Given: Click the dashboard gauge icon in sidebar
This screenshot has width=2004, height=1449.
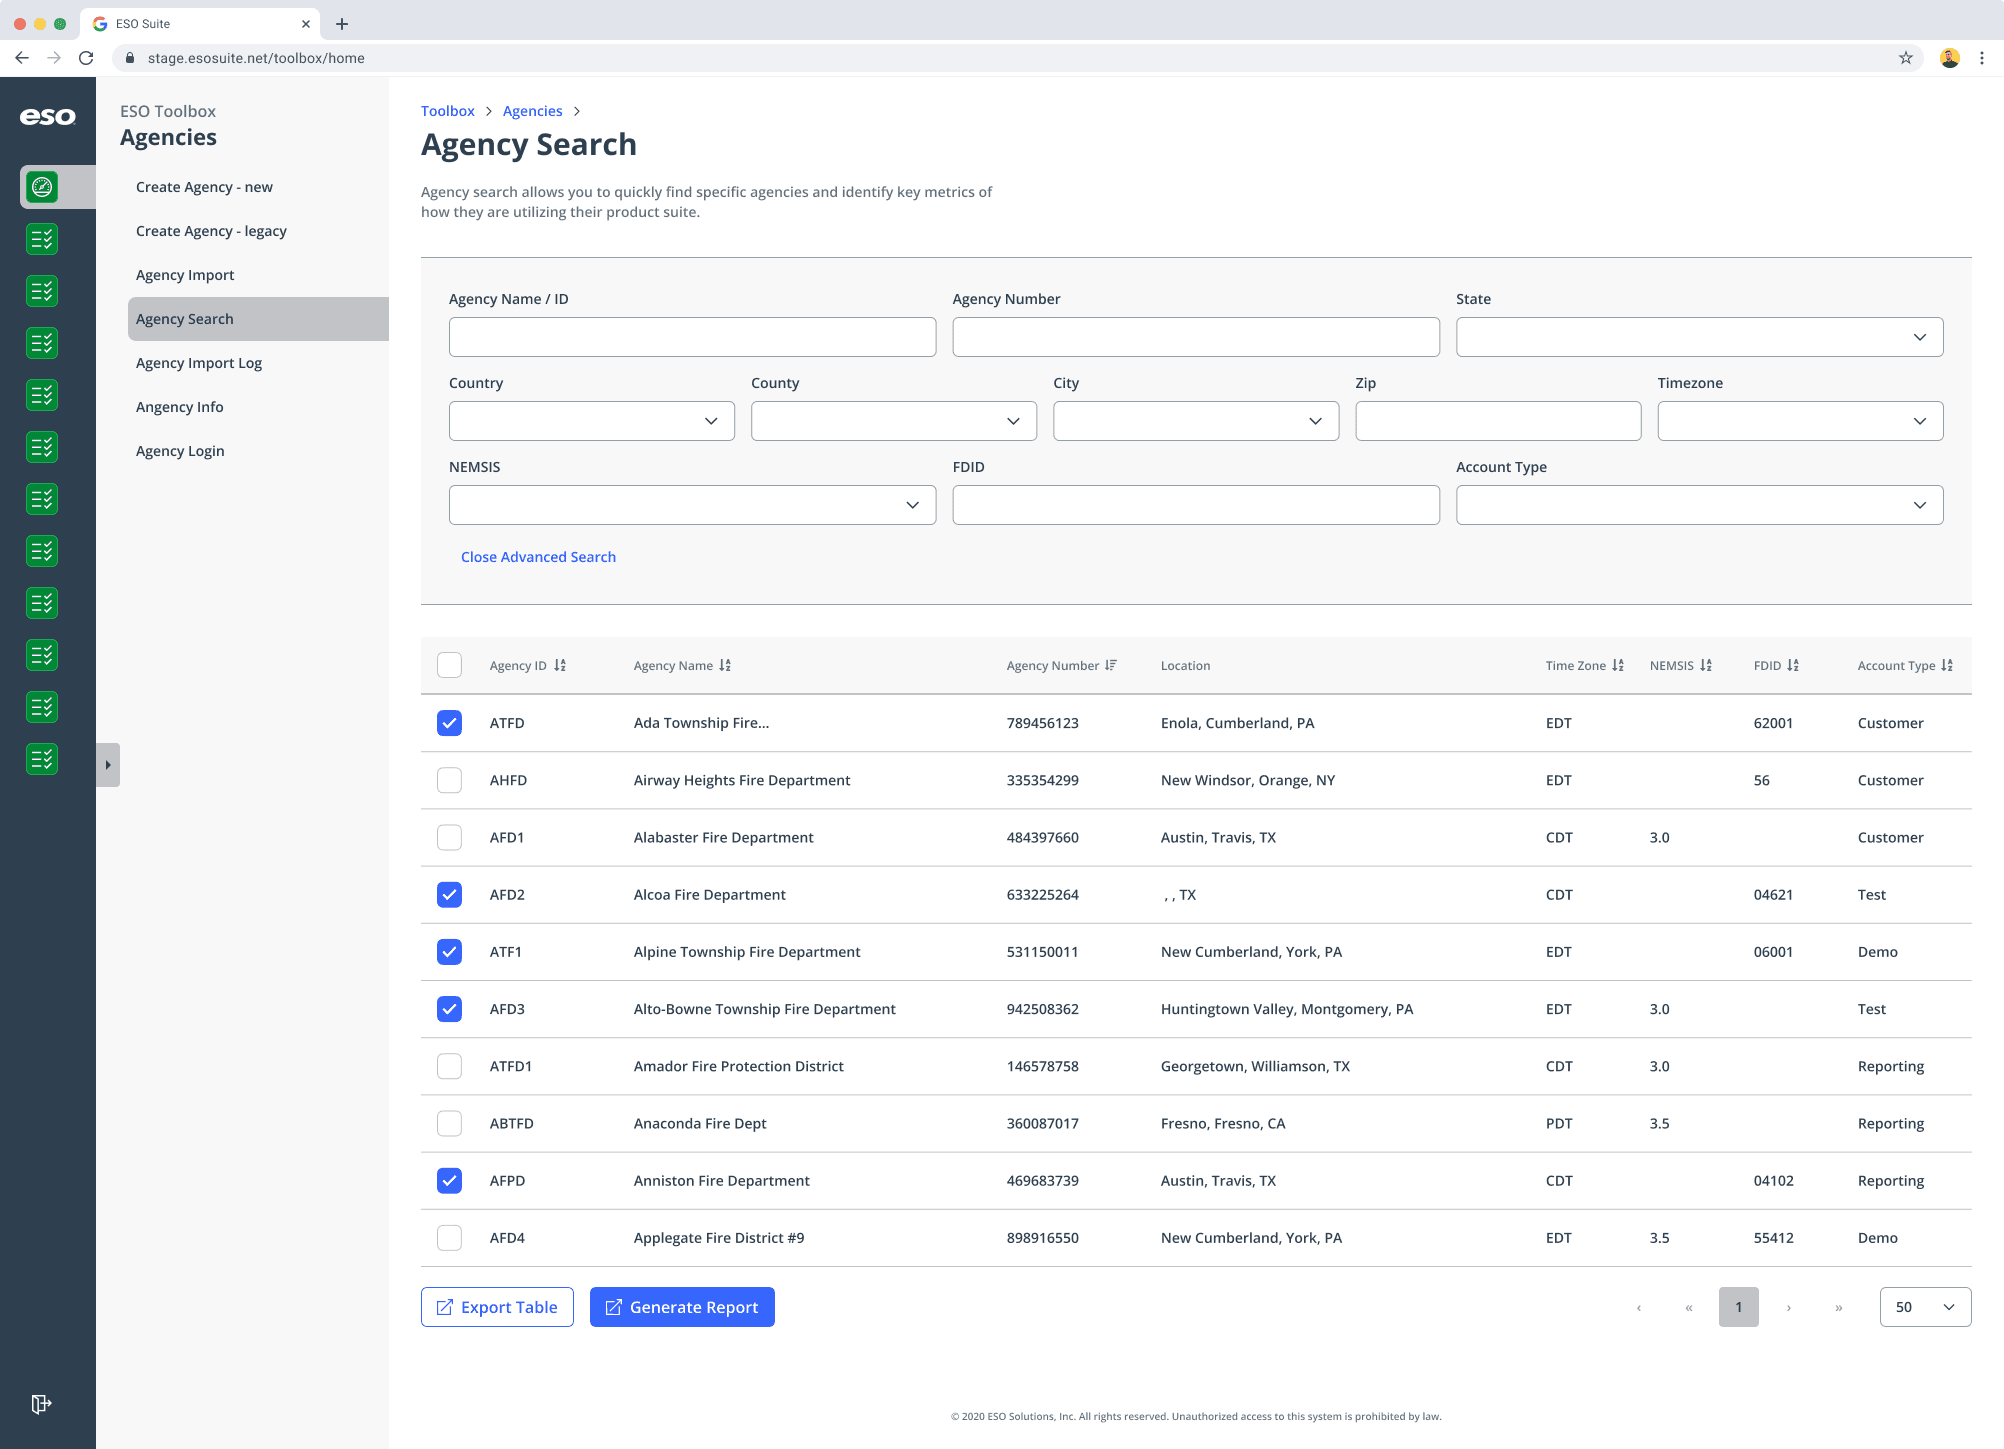Looking at the screenshot, I should (42, 187).
